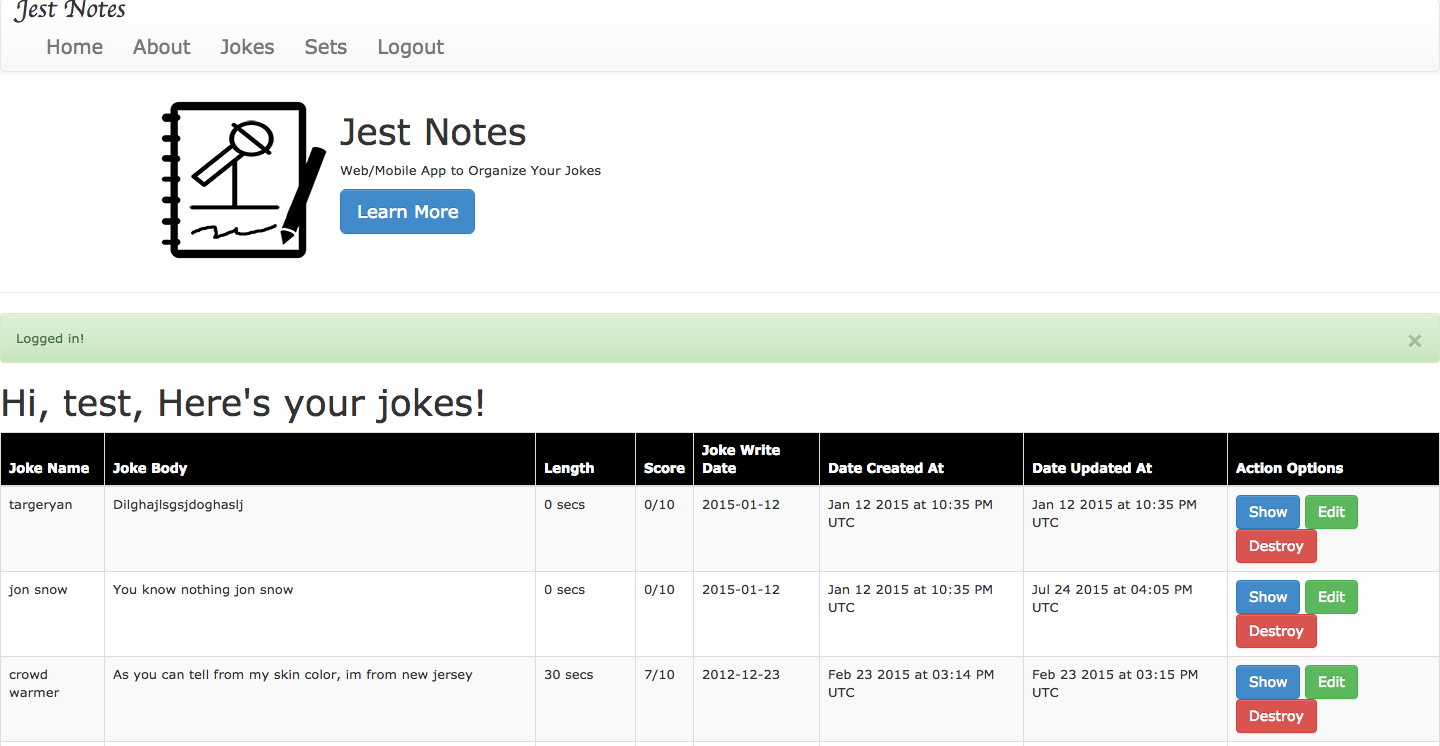Destroy the targeryan joke
The image size is (1440, 746).
click(1276, 546)
